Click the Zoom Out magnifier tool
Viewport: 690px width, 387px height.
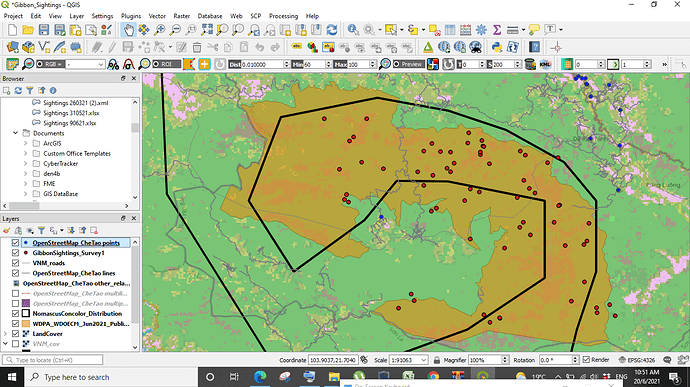(175, 29)
